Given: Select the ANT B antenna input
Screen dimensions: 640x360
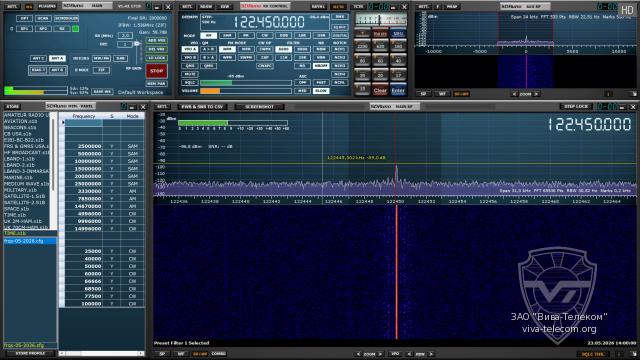Looking at the screenshot, I should tap(58, 70).
